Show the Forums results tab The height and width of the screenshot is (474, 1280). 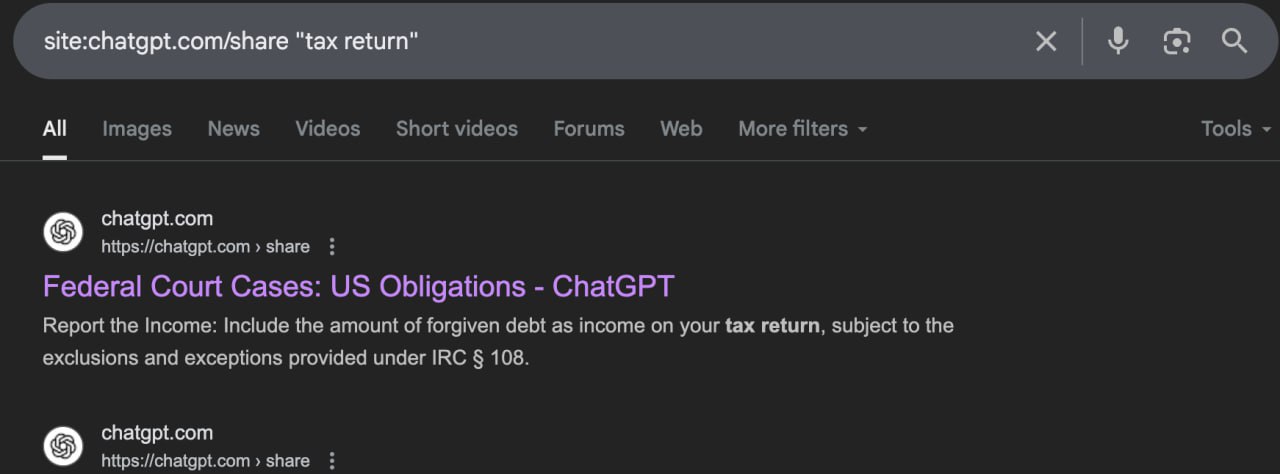pos(589,129)
